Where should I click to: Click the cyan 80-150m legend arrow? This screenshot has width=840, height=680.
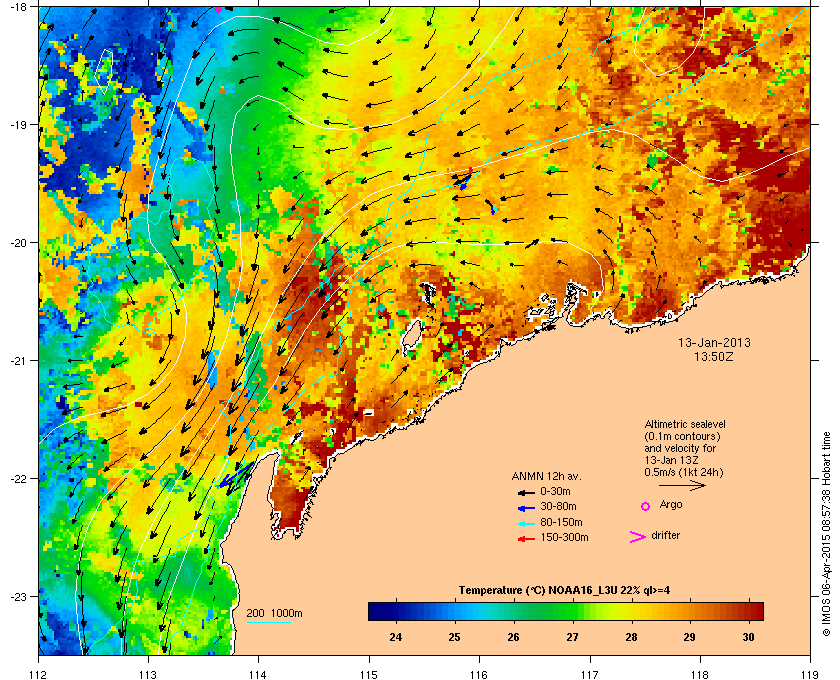tap(526, 523)
